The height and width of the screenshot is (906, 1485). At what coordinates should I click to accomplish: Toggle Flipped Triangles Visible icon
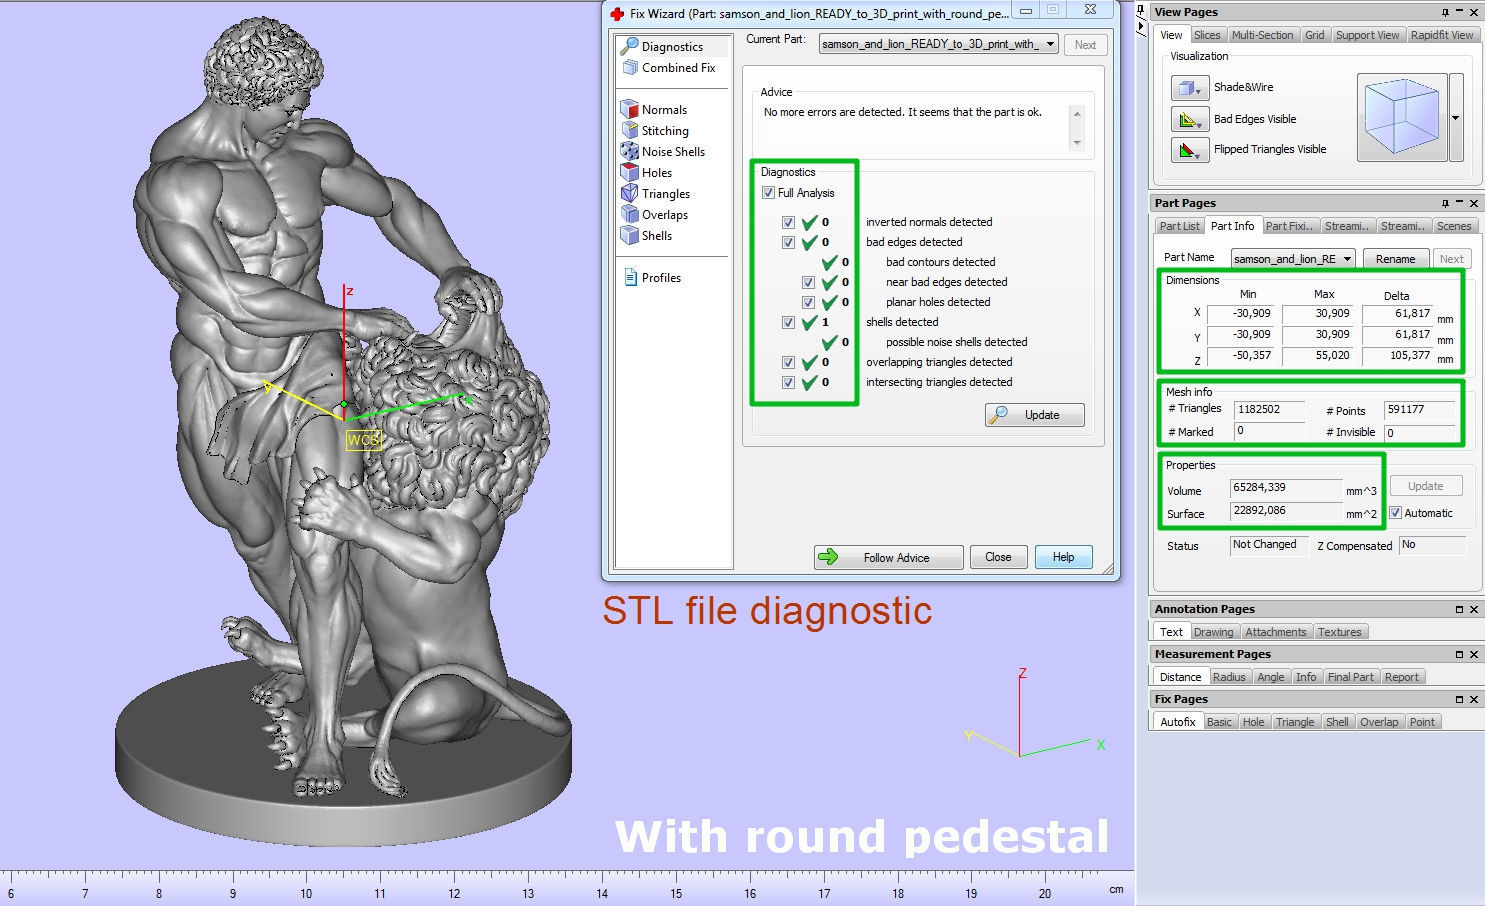[1189, 150]
